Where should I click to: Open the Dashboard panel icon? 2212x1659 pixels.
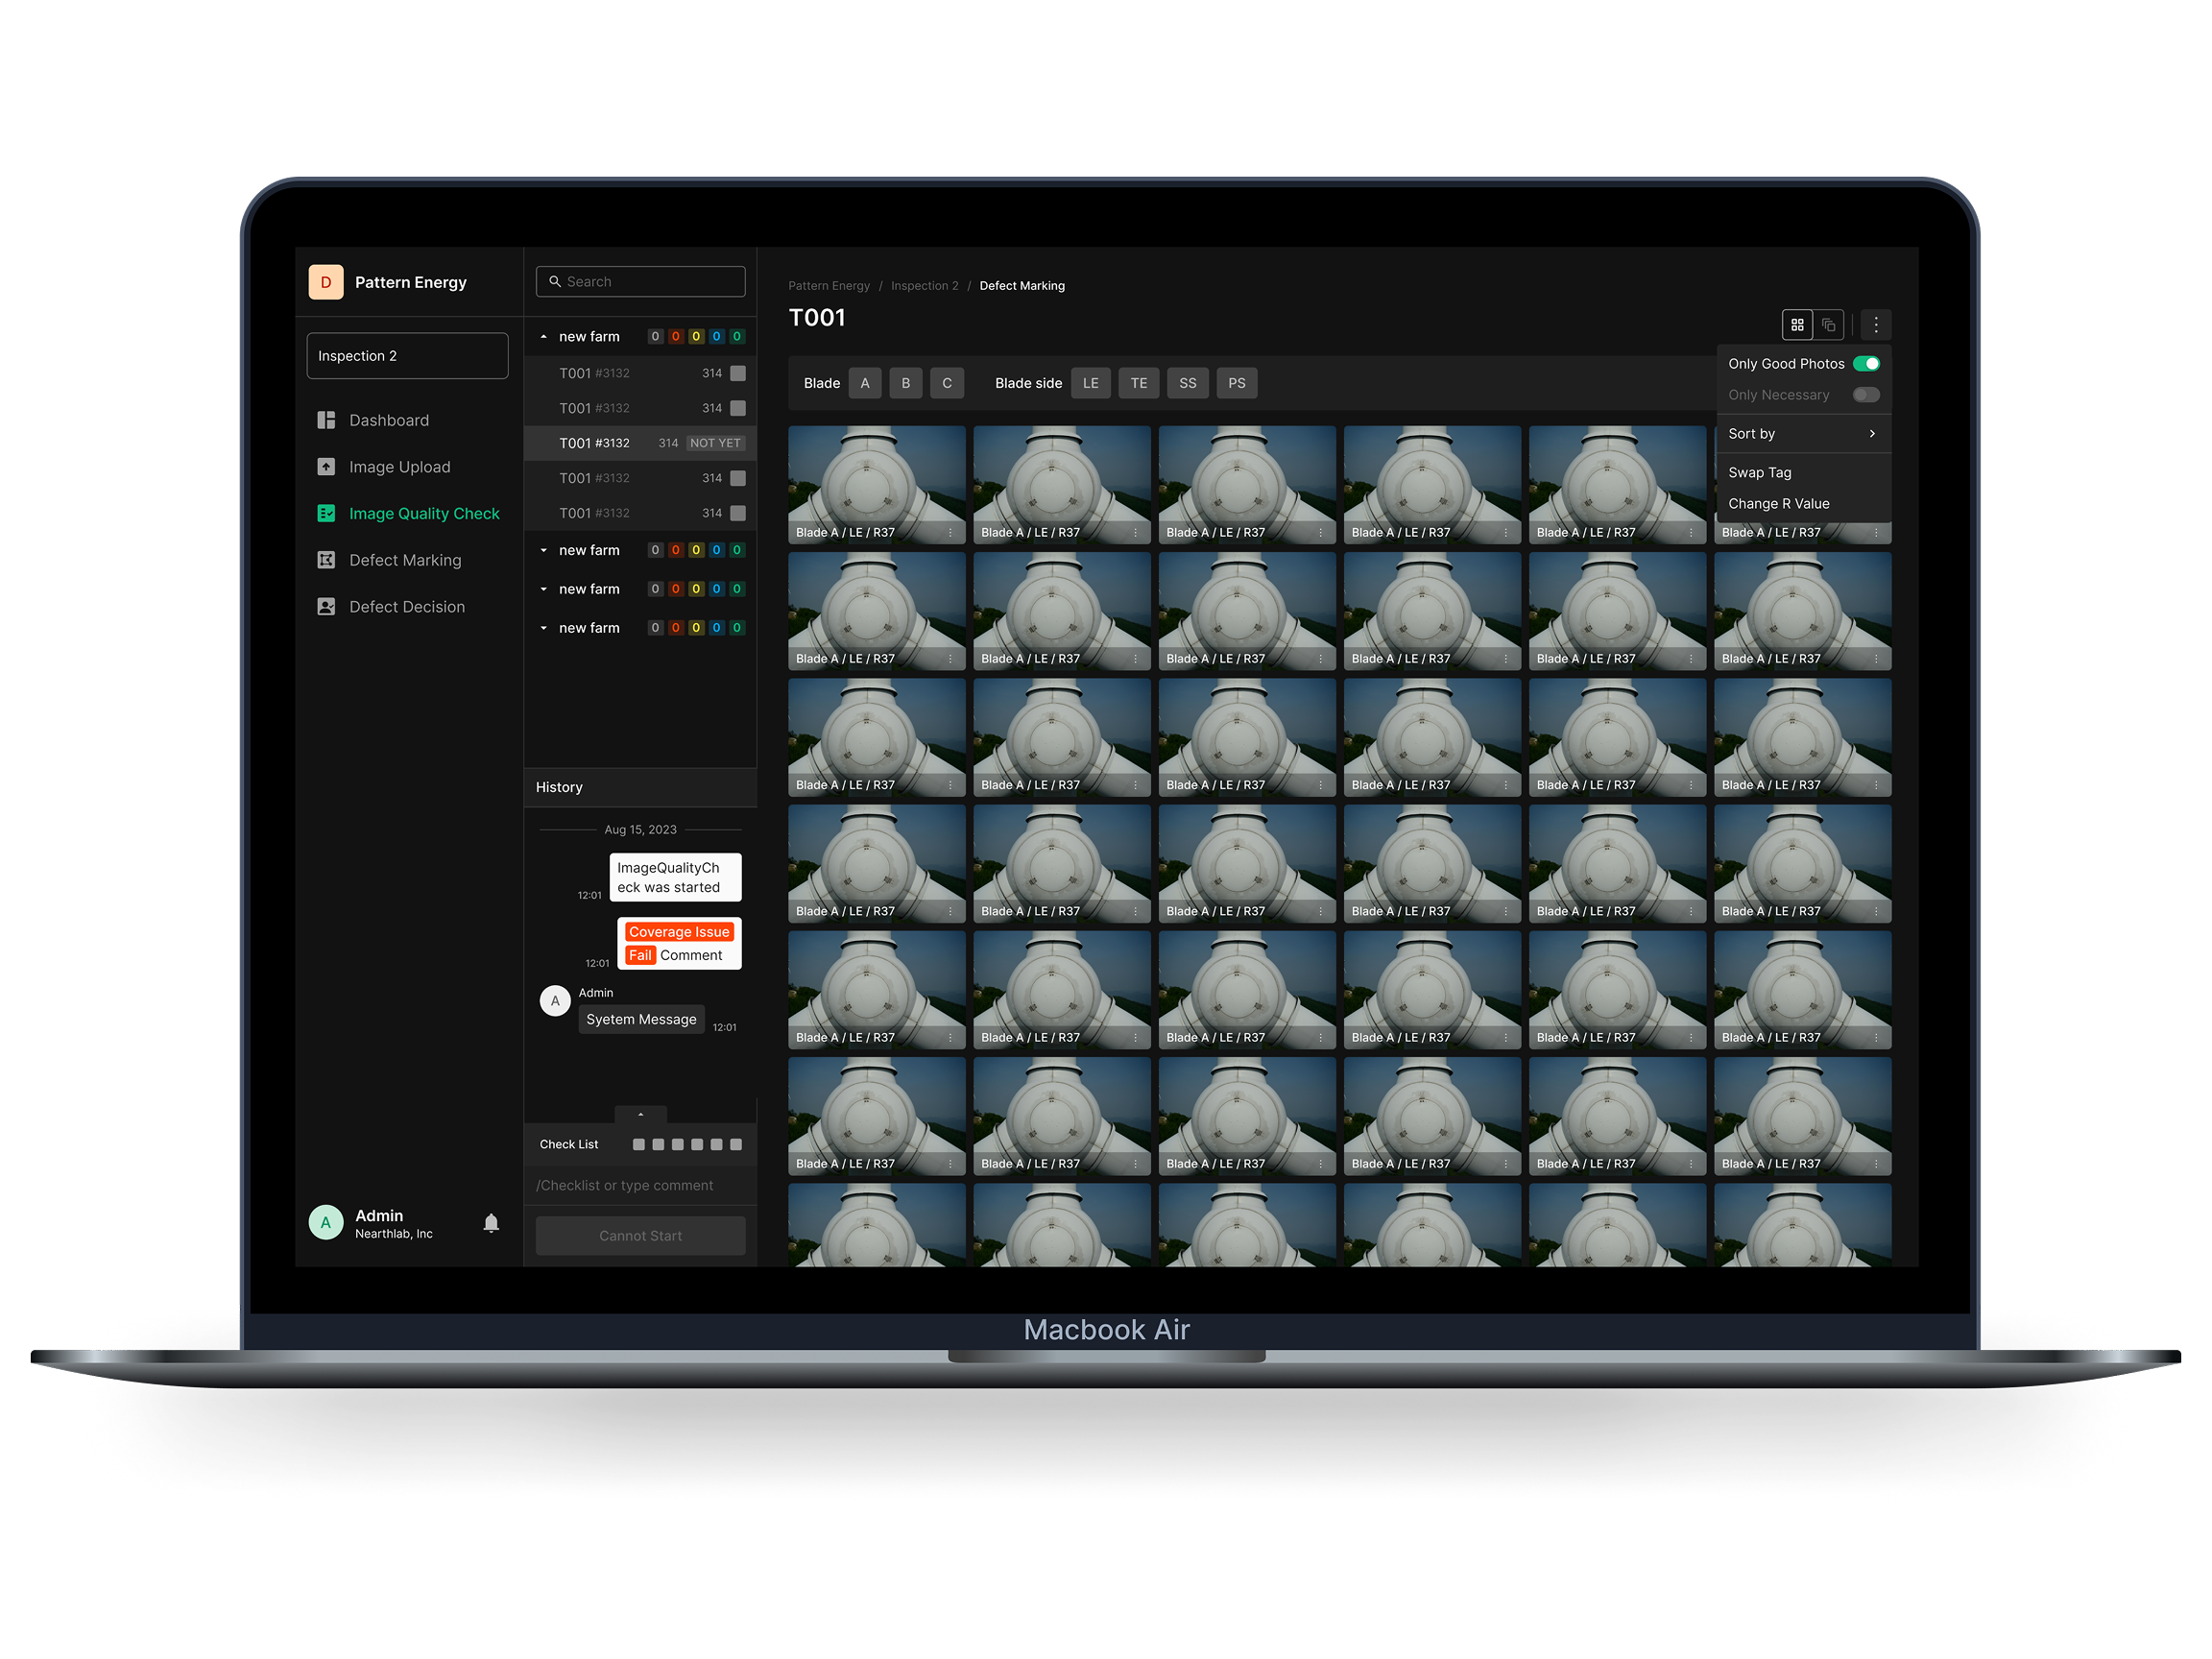(x=326, y=420)
